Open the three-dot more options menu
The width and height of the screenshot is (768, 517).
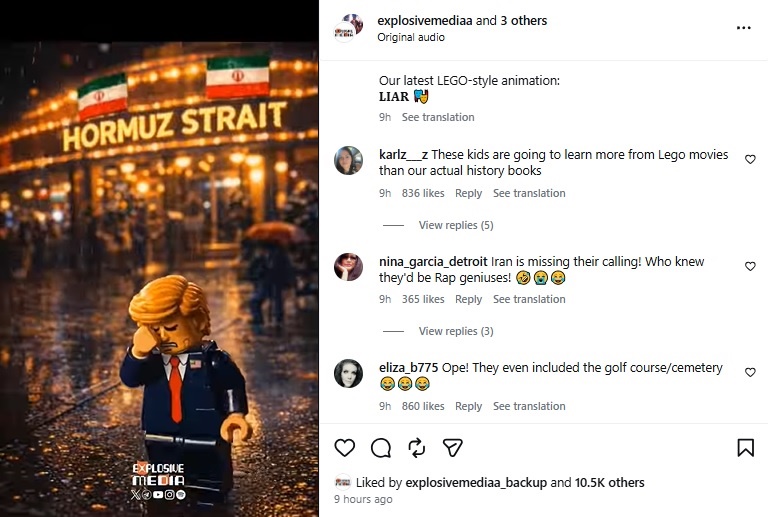(743, 28)
